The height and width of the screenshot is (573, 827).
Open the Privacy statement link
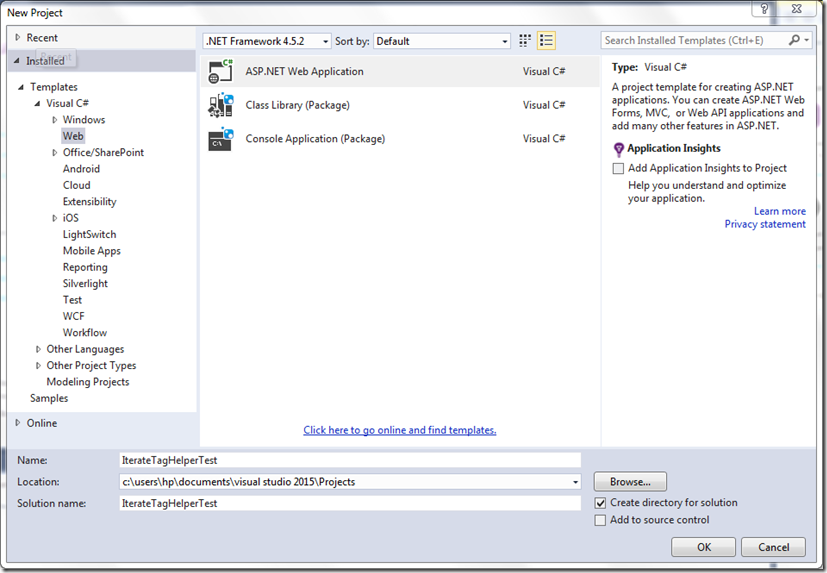pos(765,224)
